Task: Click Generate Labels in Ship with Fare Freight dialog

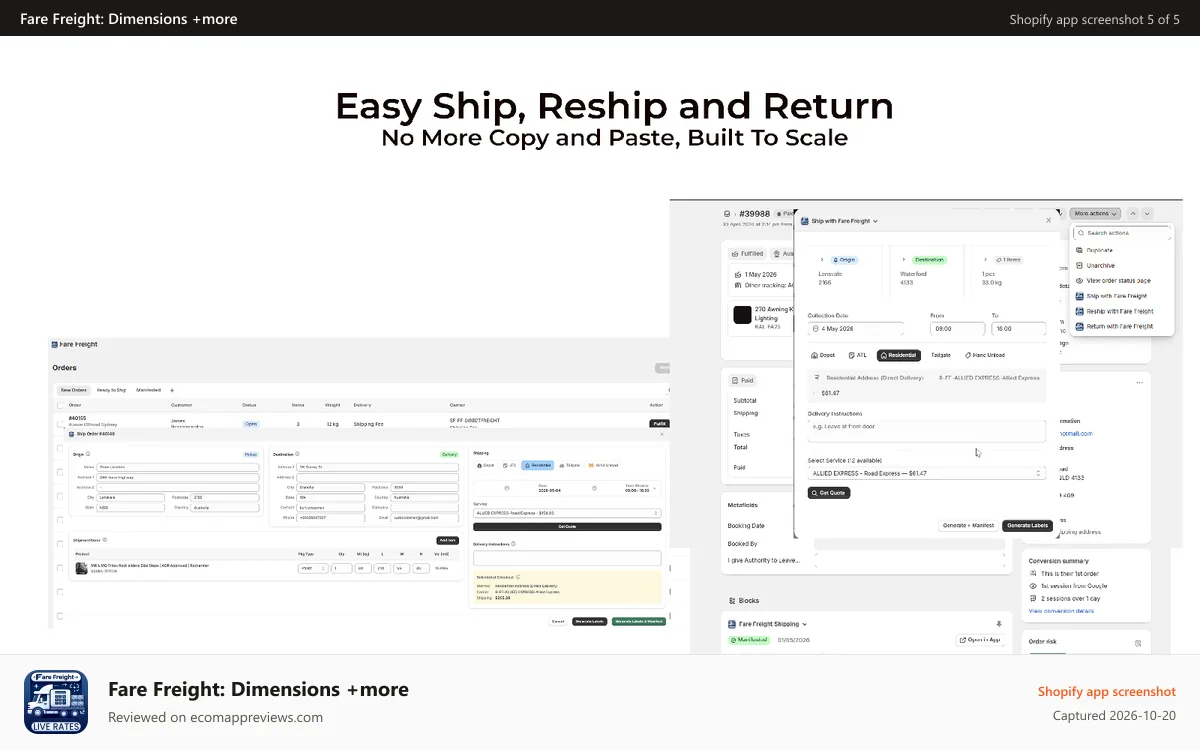Action: pos(1028,526)
